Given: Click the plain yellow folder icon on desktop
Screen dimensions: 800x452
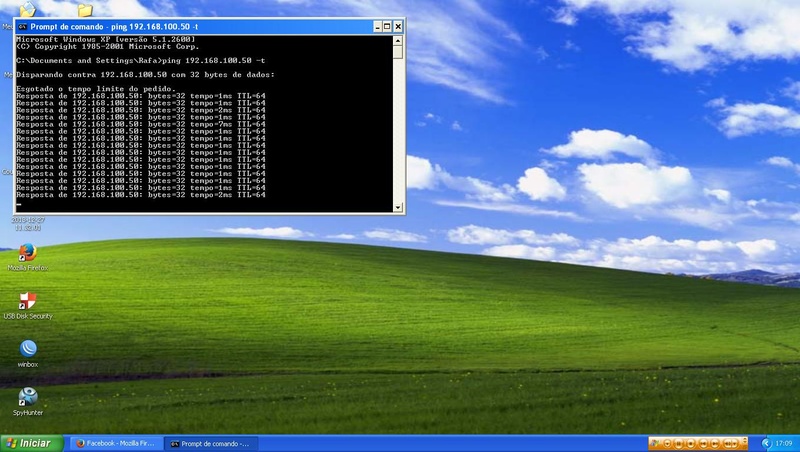Looking at the screenshot, I should point(85,10).
